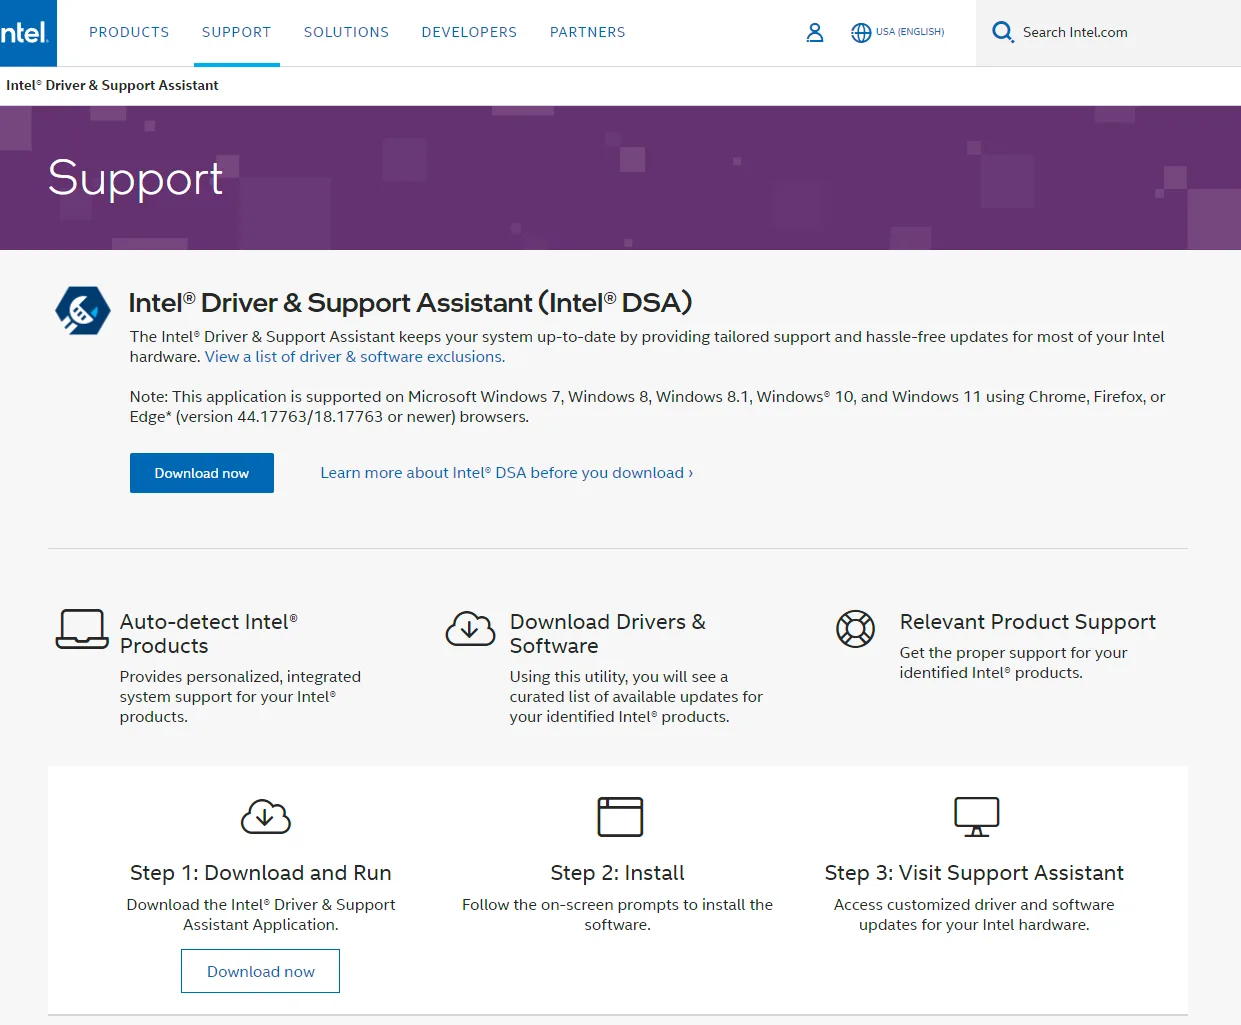The image size is (1241, 1025).
Task: Click the Step 3: Visit Support Assistant heading
Action: [974, 873]
